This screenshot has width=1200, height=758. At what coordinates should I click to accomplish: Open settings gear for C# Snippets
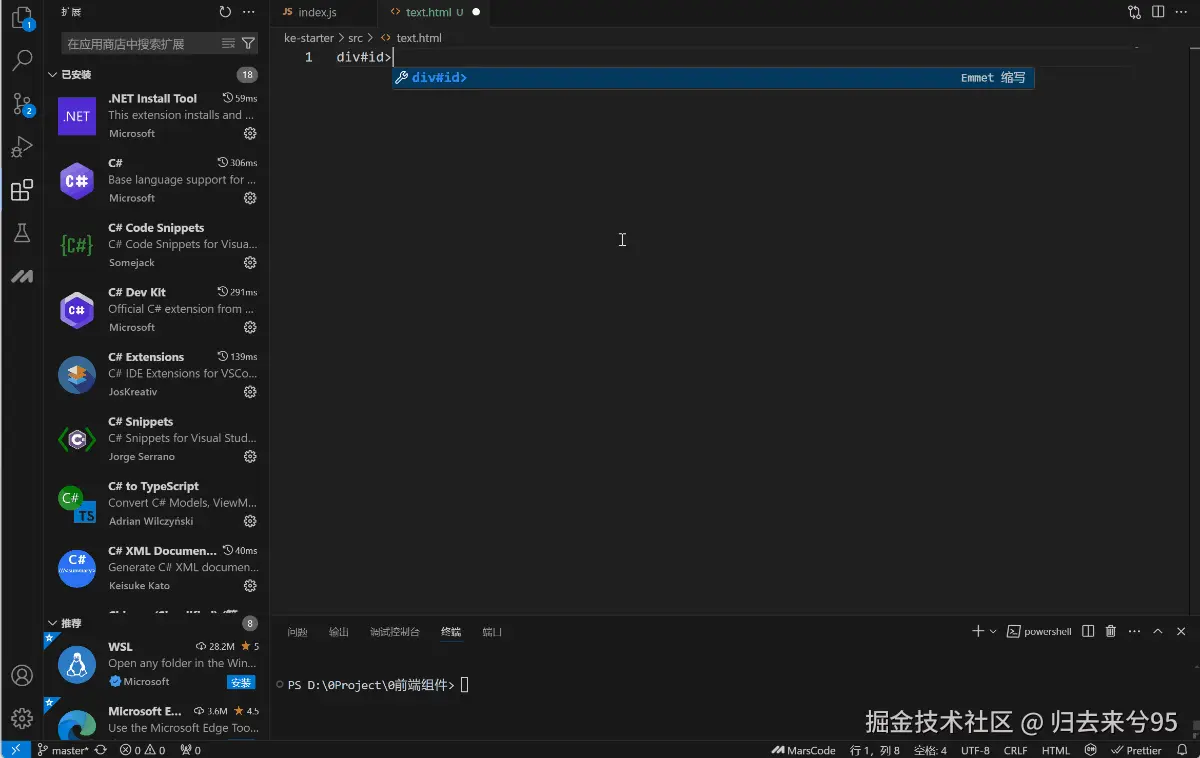pos(250,457)
